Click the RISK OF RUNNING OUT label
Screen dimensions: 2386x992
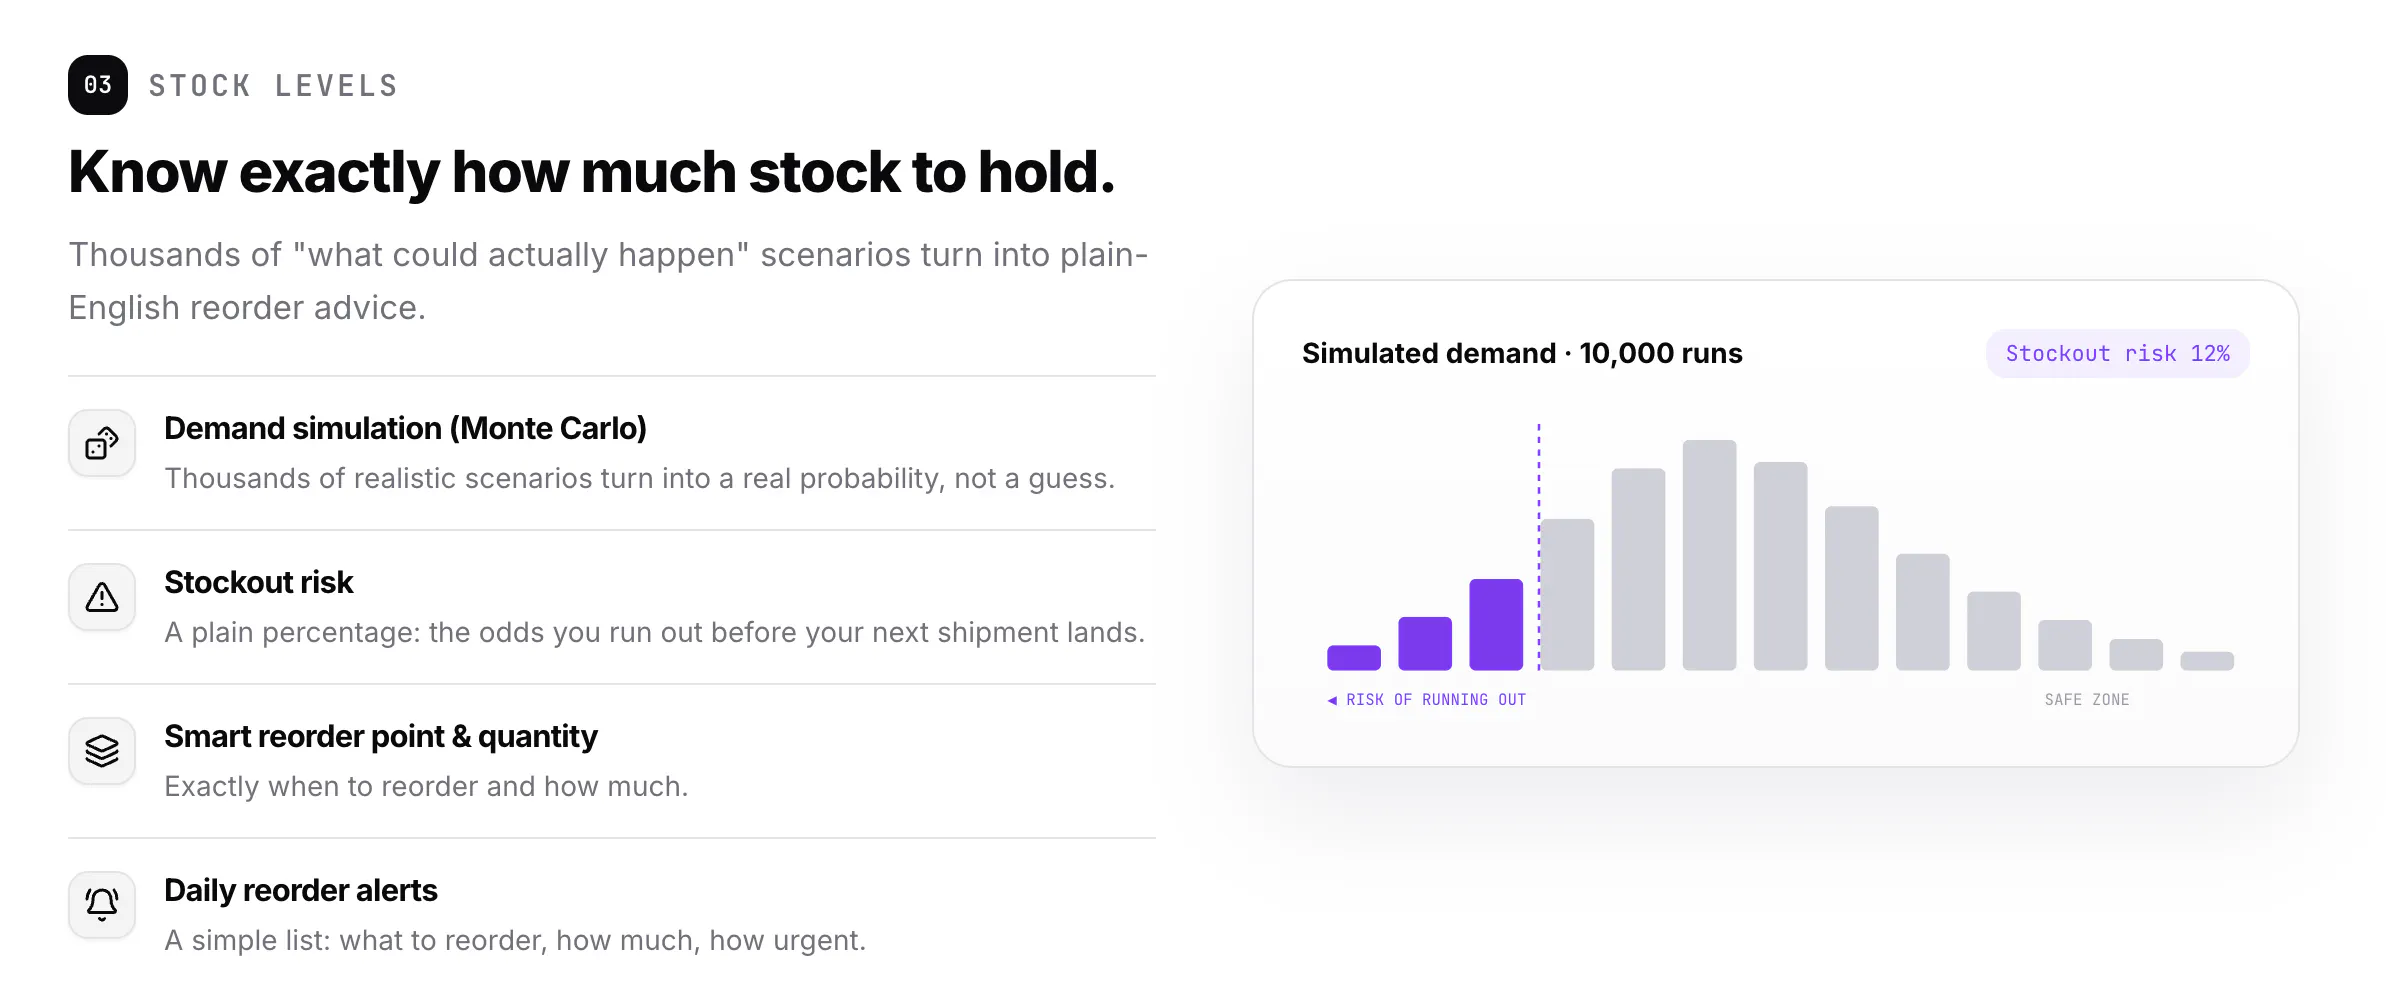point(1436,700)
